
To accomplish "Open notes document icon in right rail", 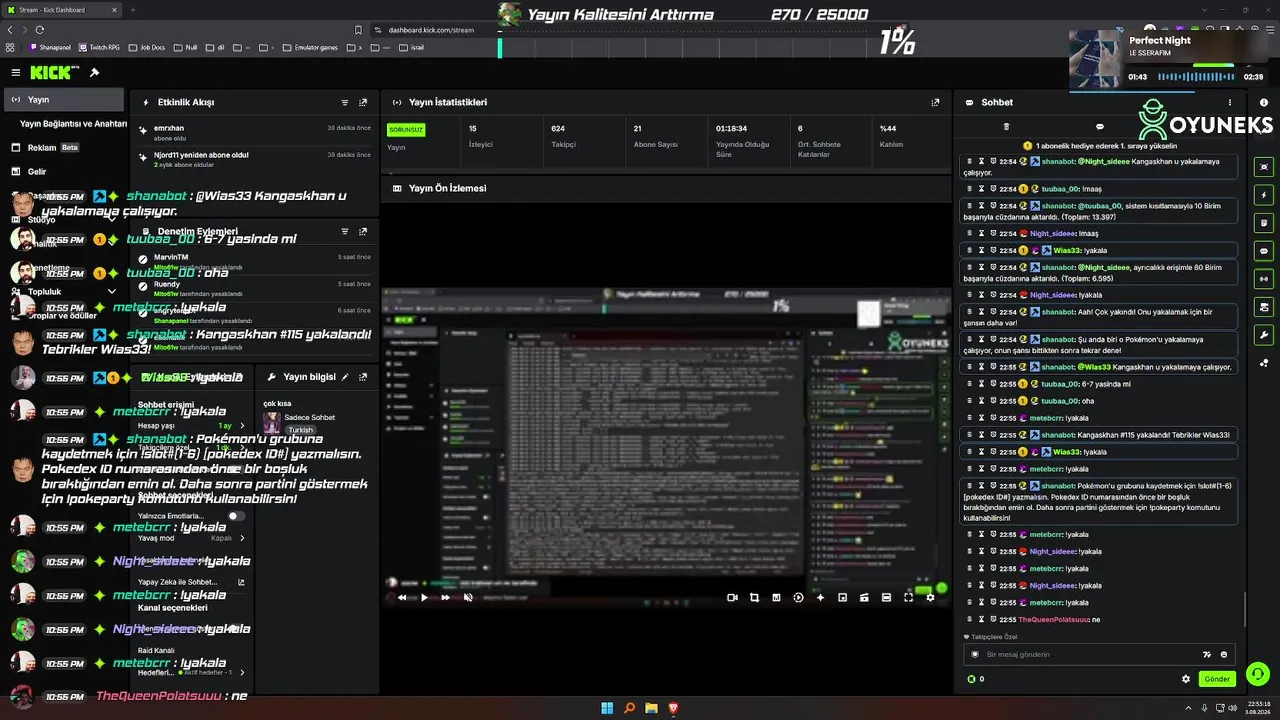I will coord(1264,223).
